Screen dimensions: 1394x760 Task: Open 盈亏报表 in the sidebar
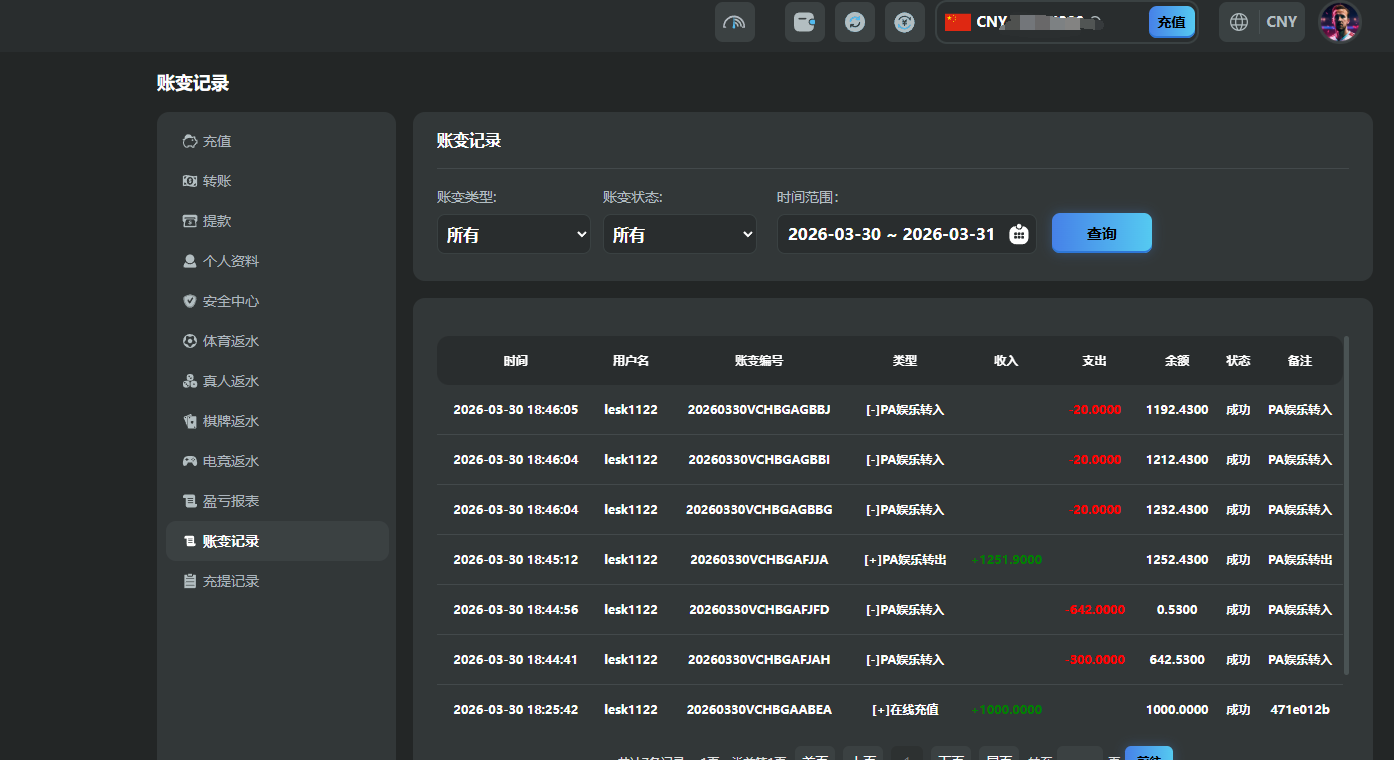(230, 501)
